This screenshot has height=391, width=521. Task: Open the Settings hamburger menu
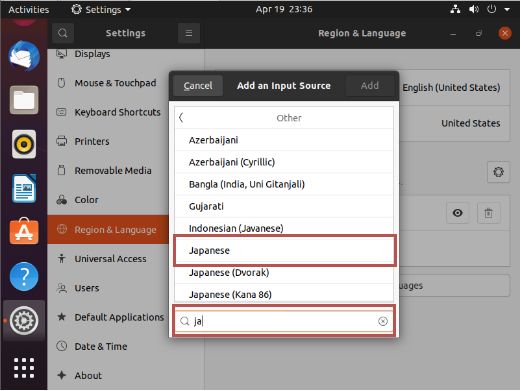(189, 33)
